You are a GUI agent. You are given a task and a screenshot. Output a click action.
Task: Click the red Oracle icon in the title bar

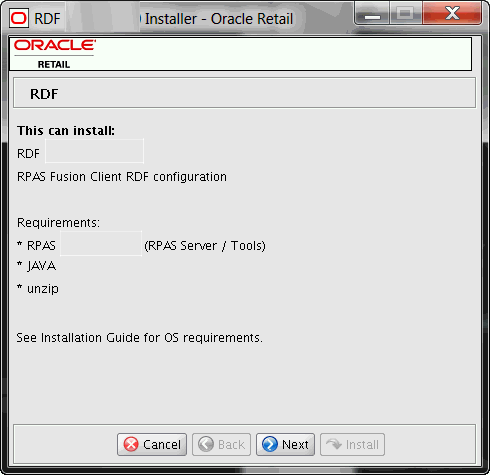tap(18, 18)
